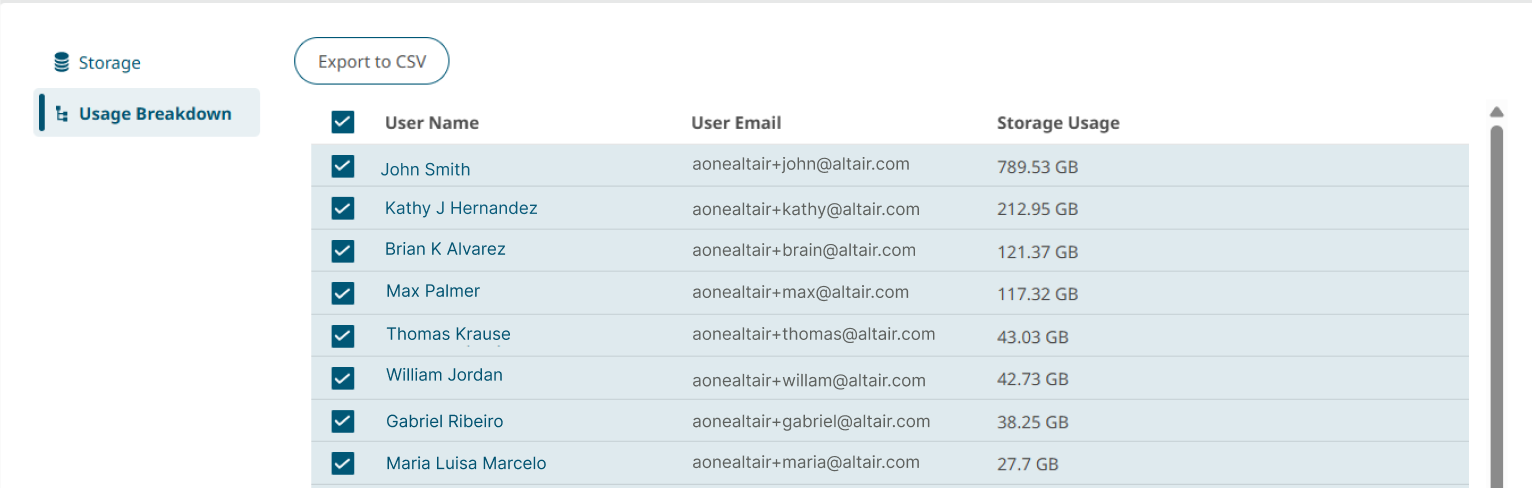Toggle Maria Luisa Marcelo's checkbox

pos(343,463)
